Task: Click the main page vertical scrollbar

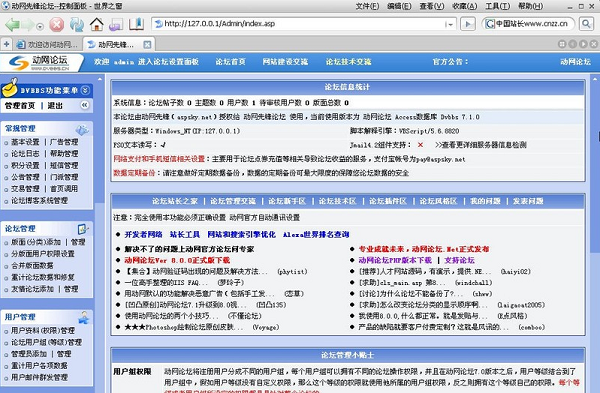Action: [595, 234]
